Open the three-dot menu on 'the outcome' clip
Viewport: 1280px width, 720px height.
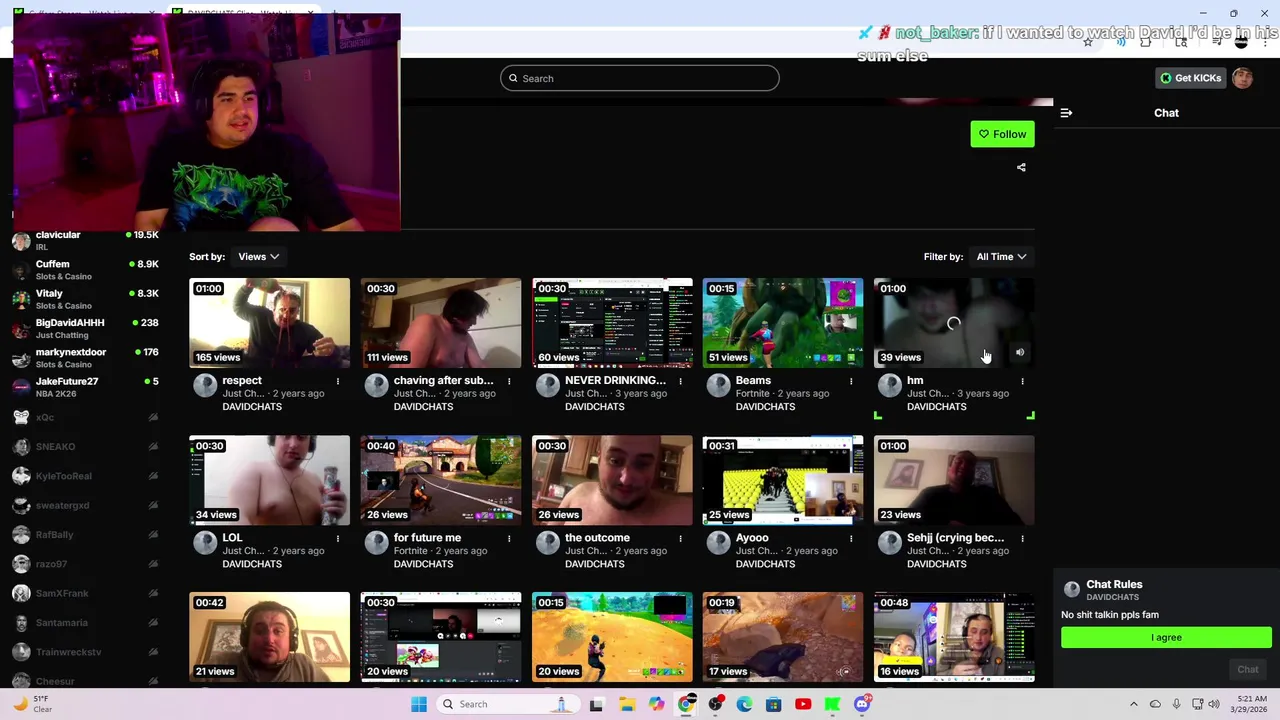pos(680,538)
